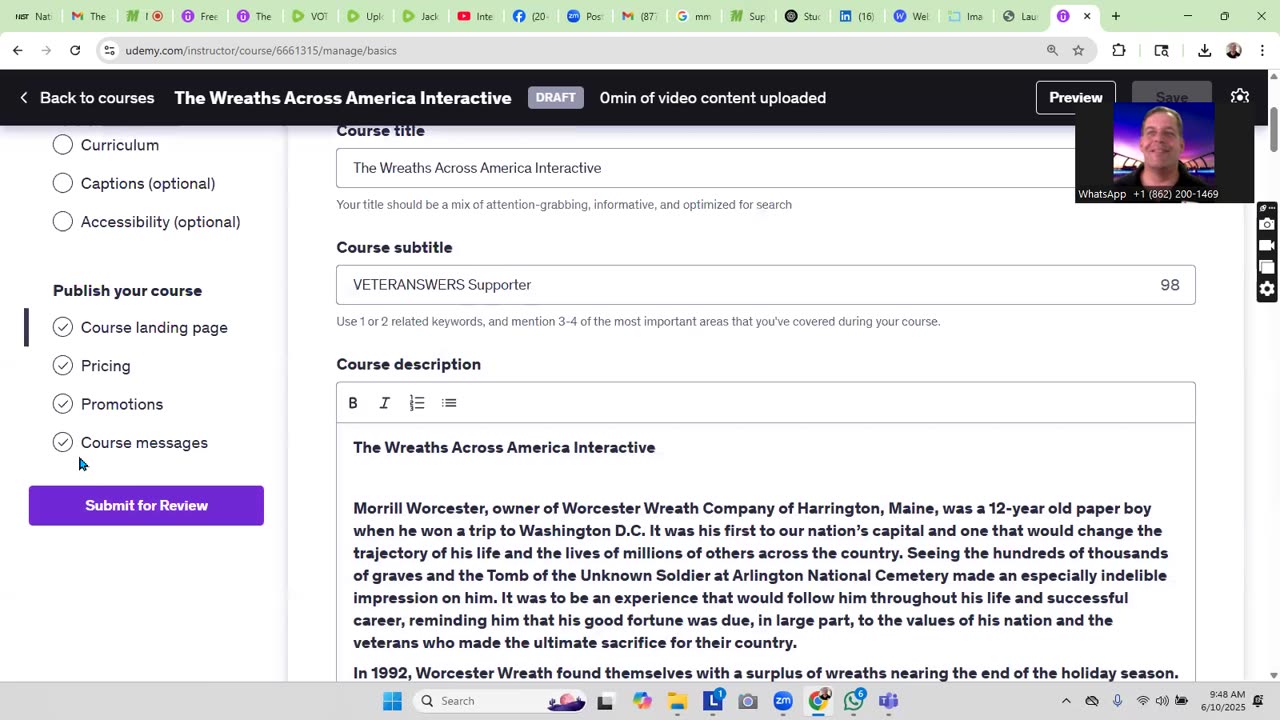Open the Windows Start menu
Viewport: 1280px width, 720px height.
(x=392, y=701)
